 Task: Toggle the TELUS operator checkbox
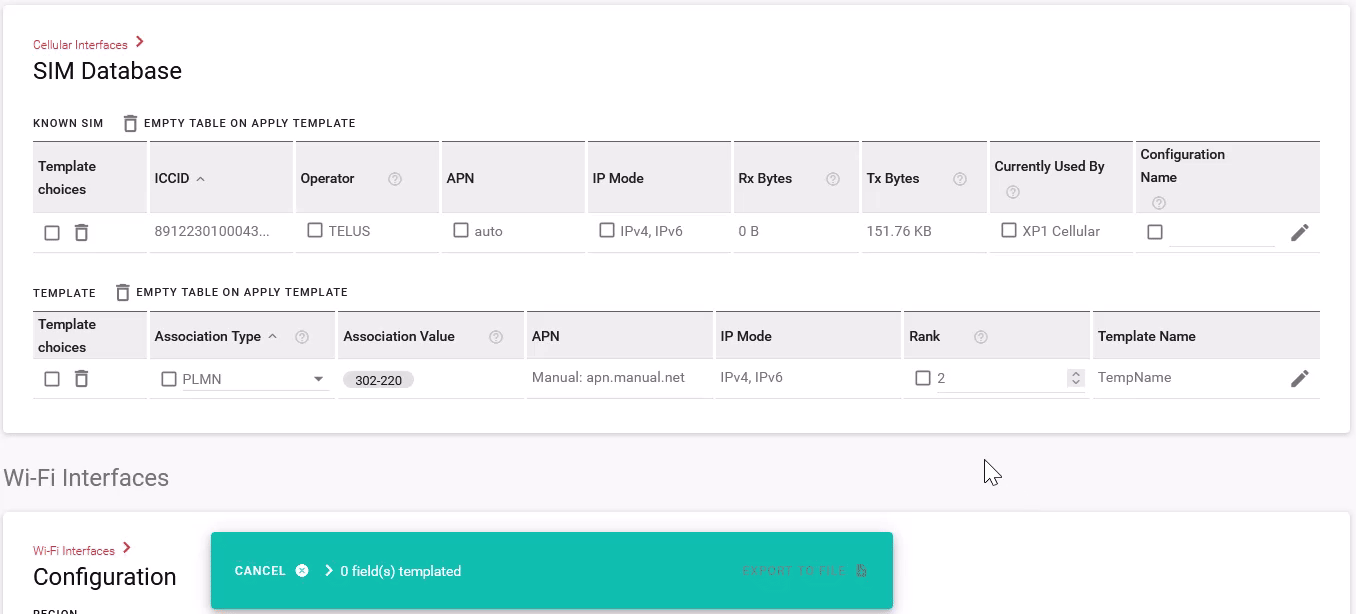click(315, 230)
